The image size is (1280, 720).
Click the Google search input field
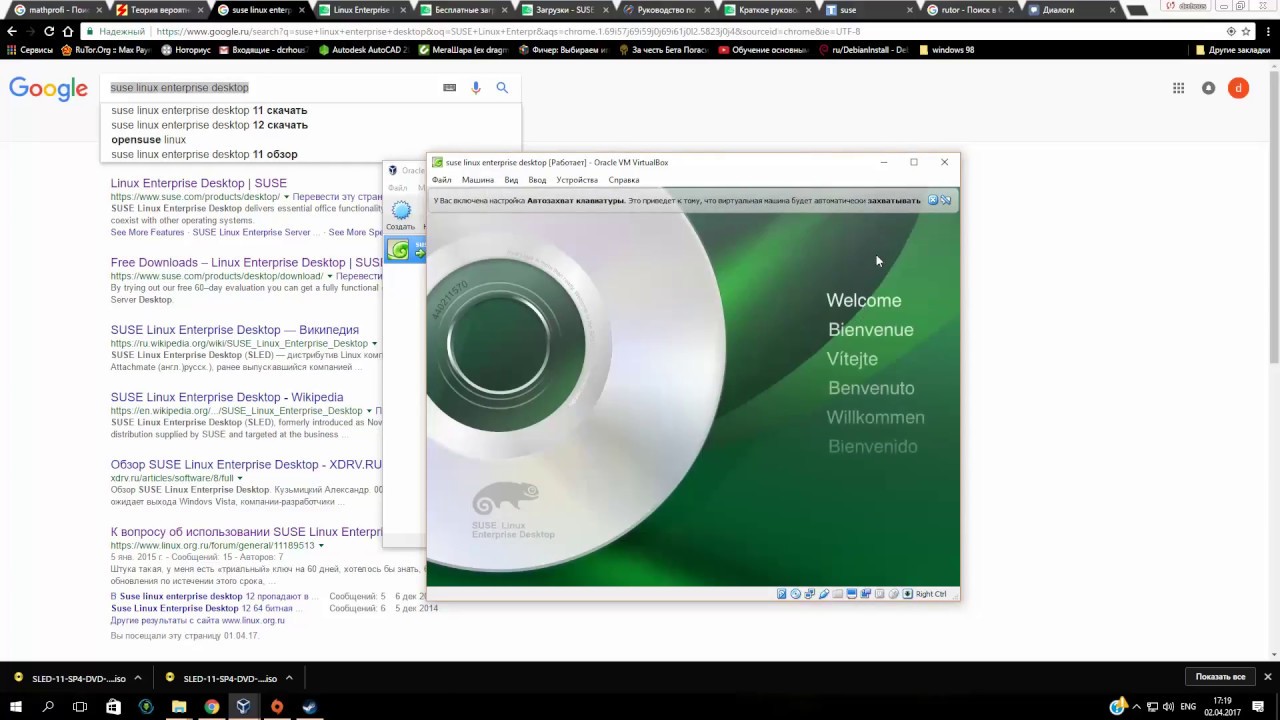271,88
